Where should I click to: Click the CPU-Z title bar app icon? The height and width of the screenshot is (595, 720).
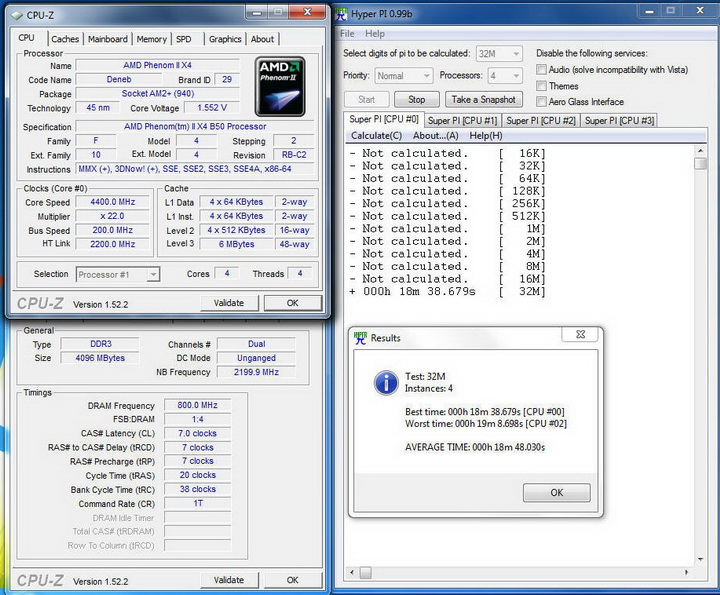pos(17,15)
